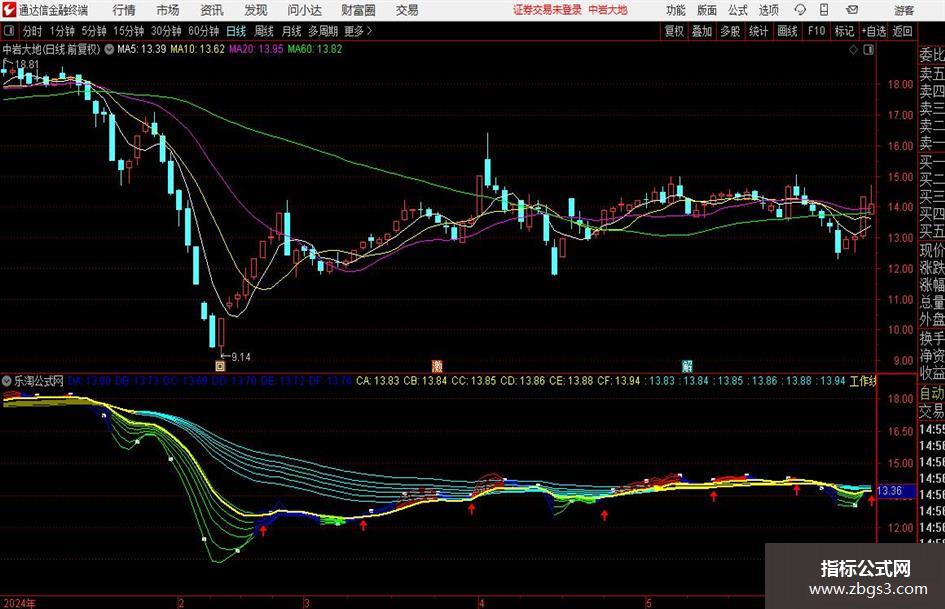The image size is (945, 609).
Task: Open the mail envelope icon
Action: [x=852, y=10]
